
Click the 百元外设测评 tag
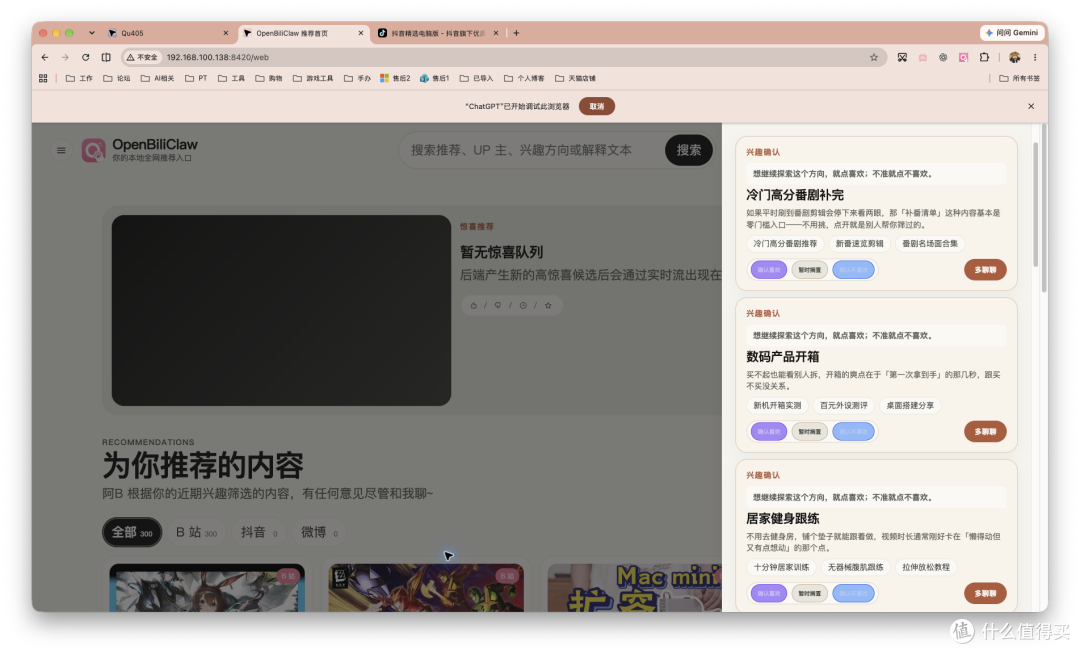[844, 405]
